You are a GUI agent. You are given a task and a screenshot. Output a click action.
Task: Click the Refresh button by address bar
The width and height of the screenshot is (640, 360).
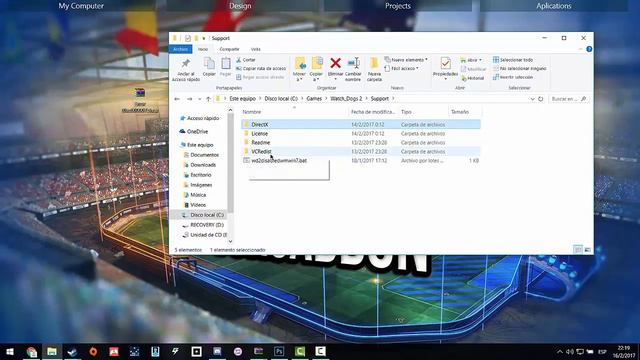(540, 99)
